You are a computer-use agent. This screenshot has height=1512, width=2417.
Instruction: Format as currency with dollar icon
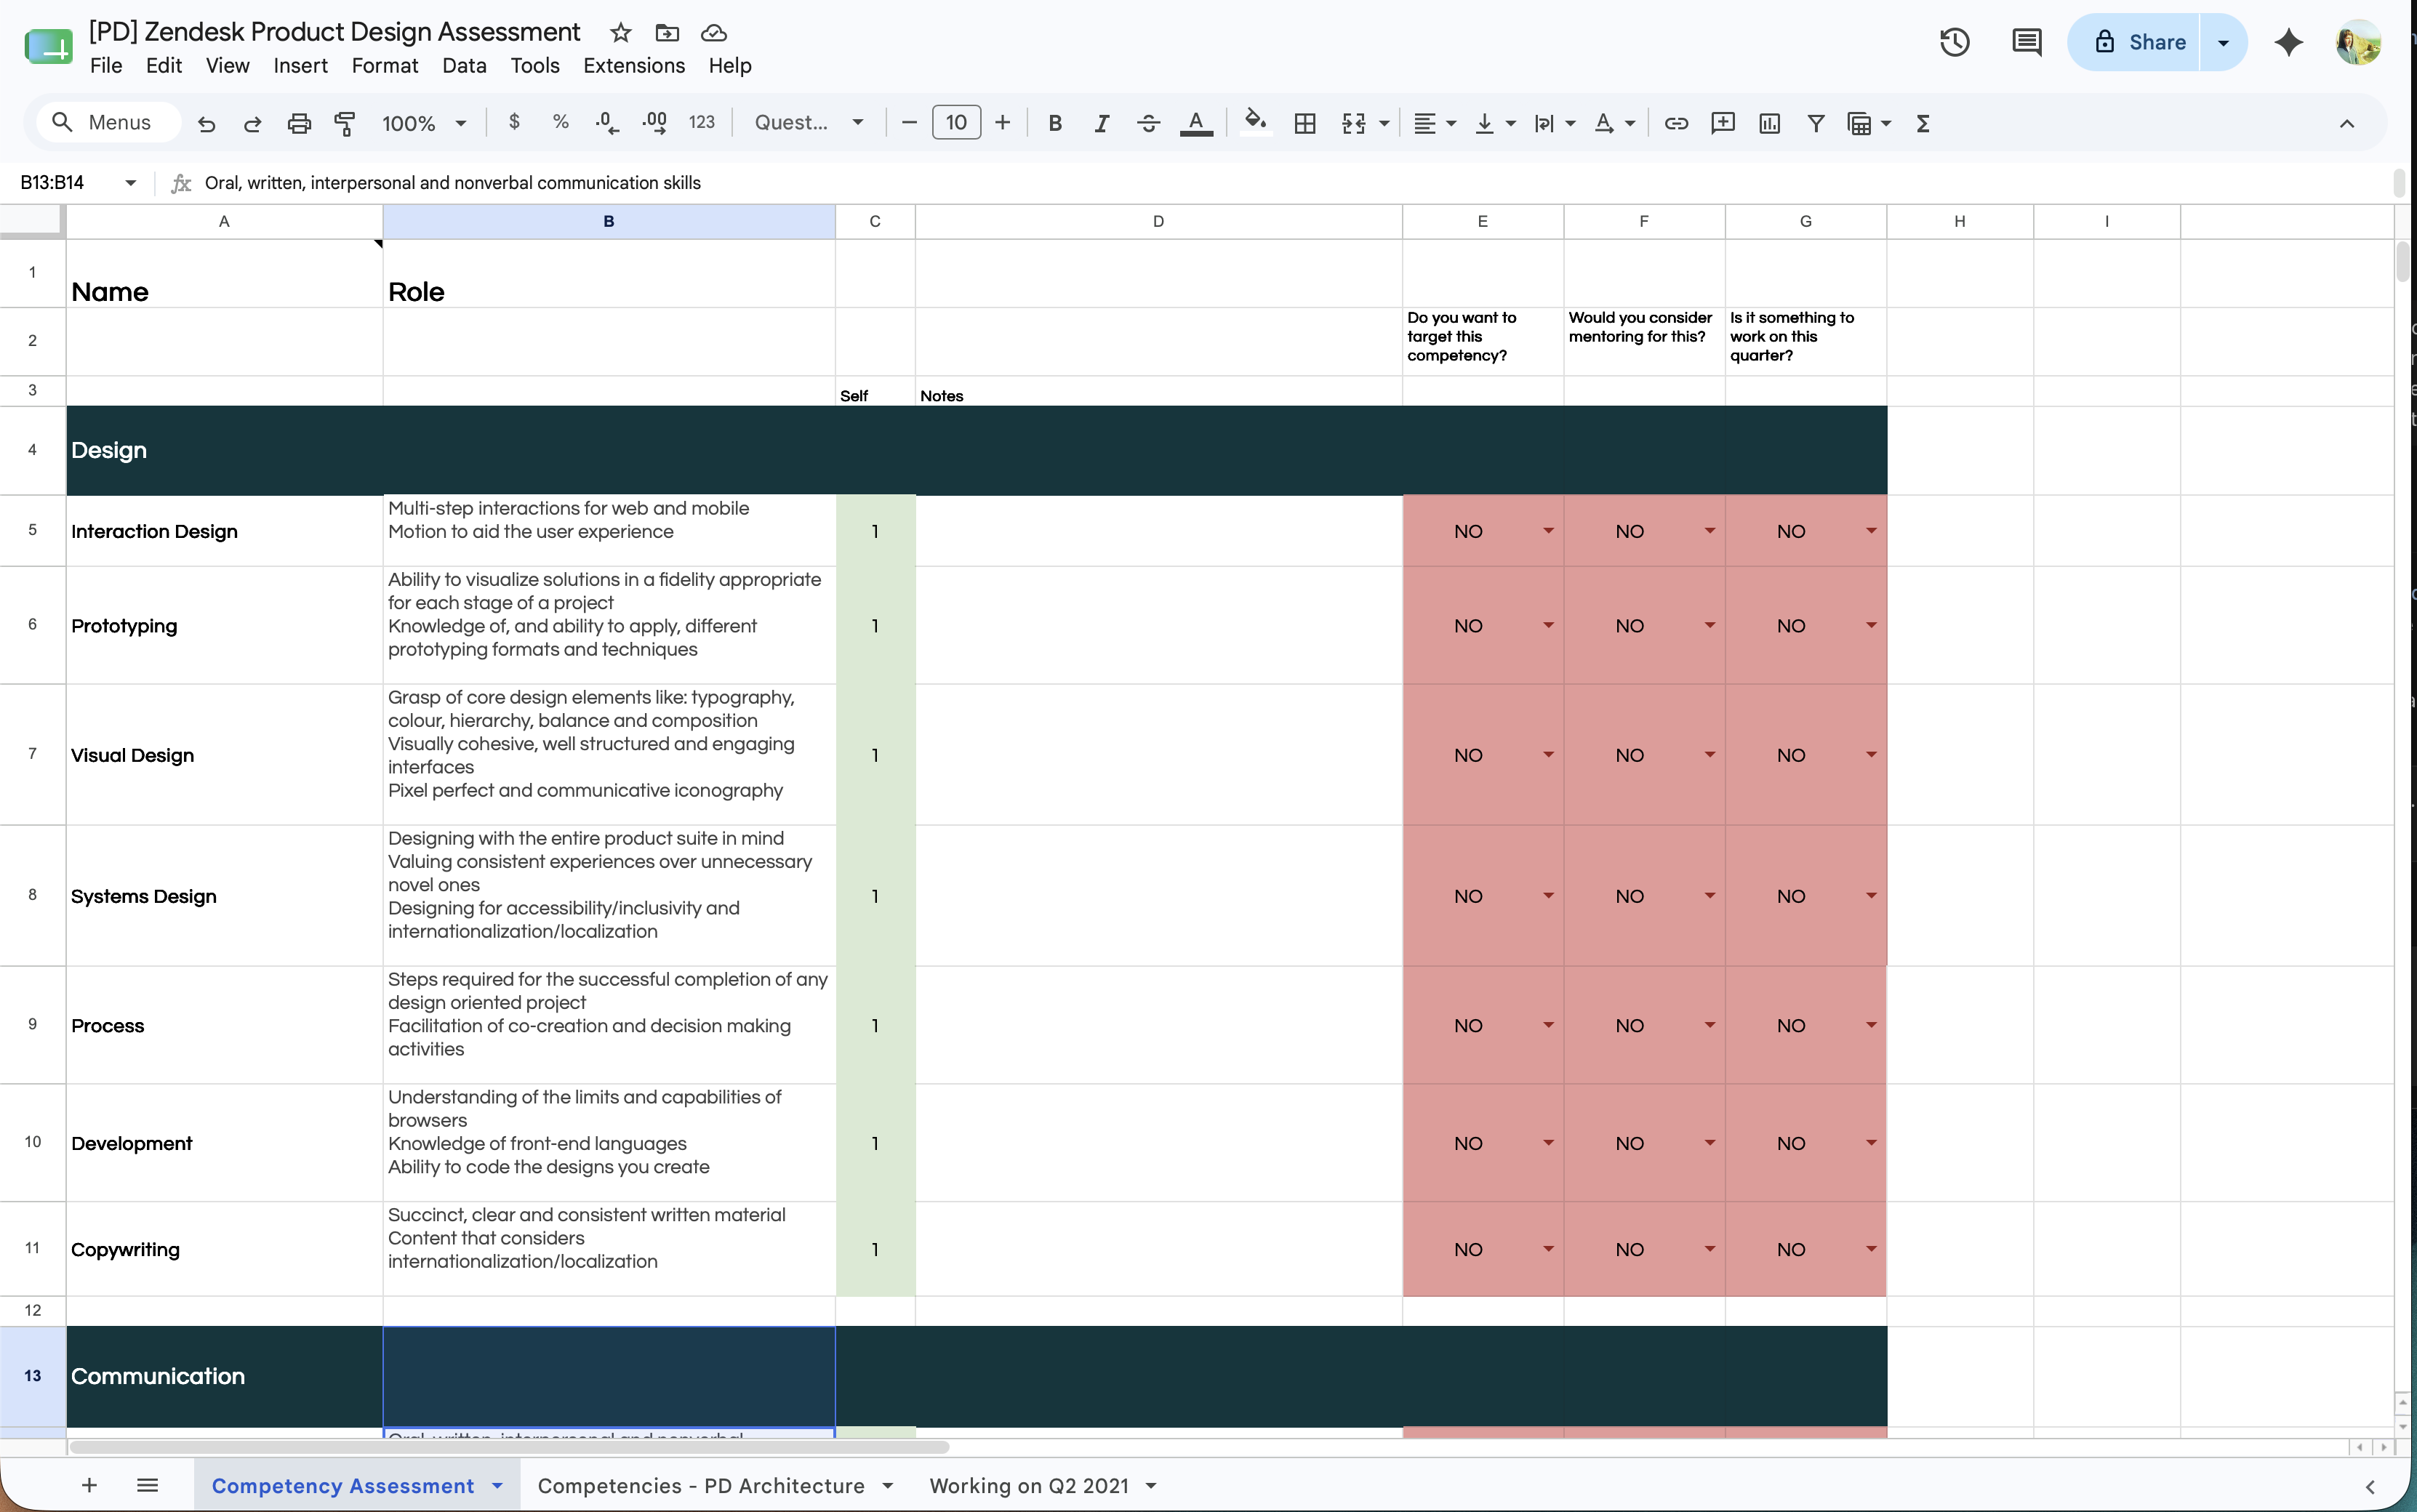click(514, 122)
